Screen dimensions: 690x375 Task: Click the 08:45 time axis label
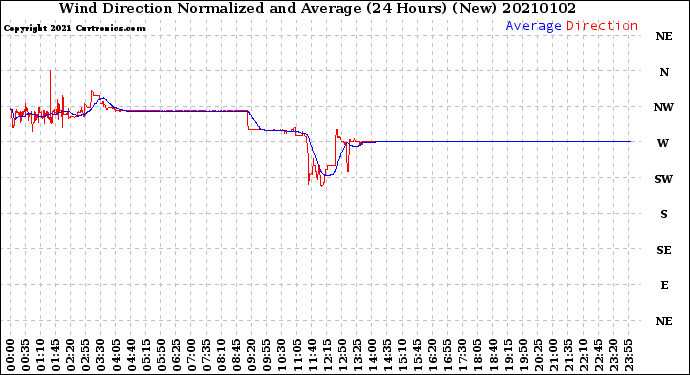pyautogui.click(x=237, y=355)
